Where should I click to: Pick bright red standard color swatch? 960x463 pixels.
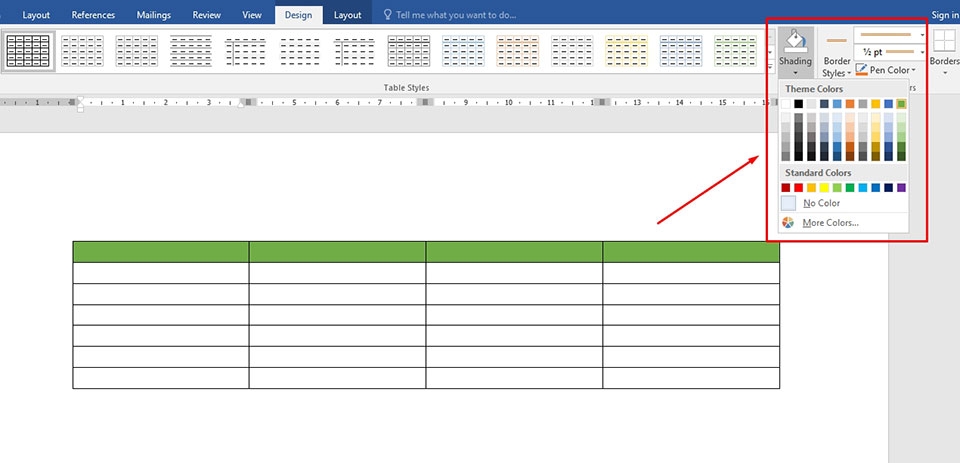click(x=798, y=188)
